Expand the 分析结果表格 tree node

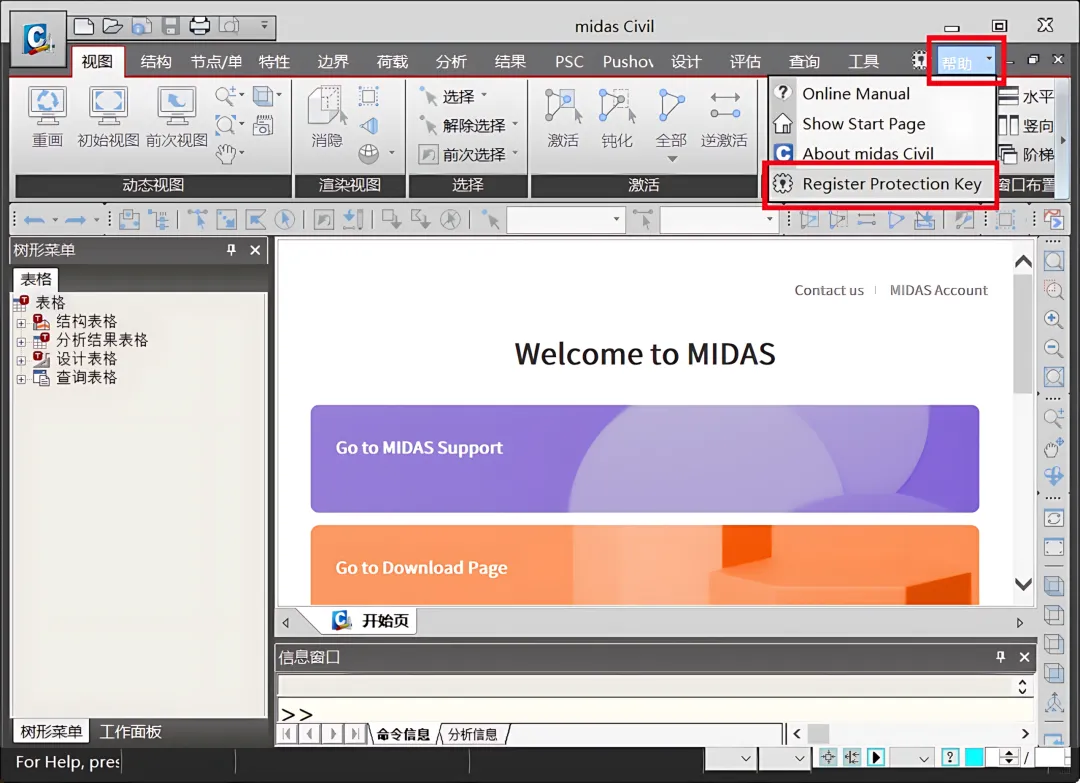(x=21, y=342)
